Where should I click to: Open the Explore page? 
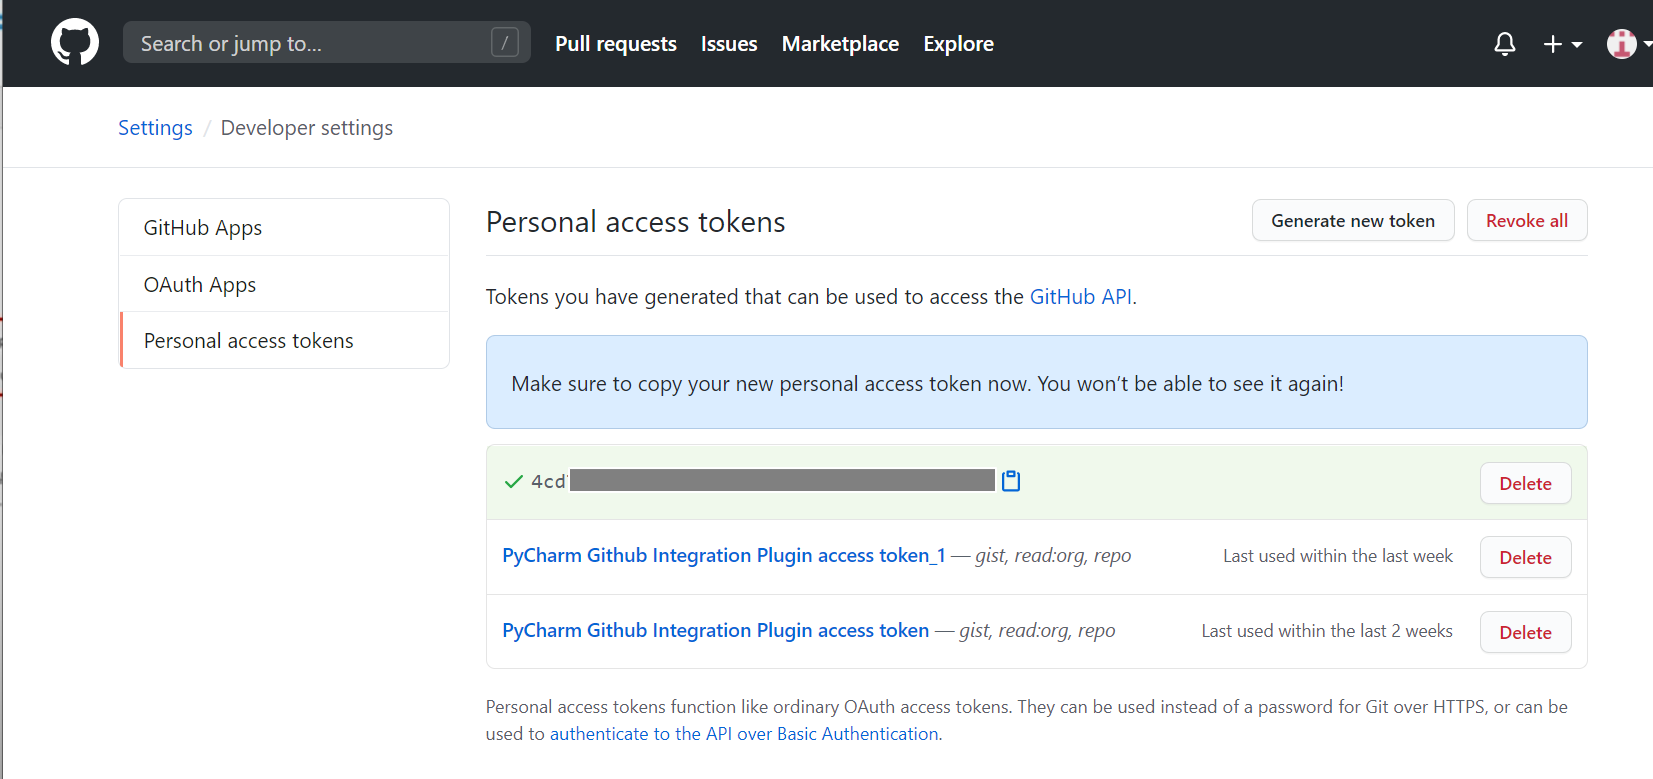pos(958,44)
